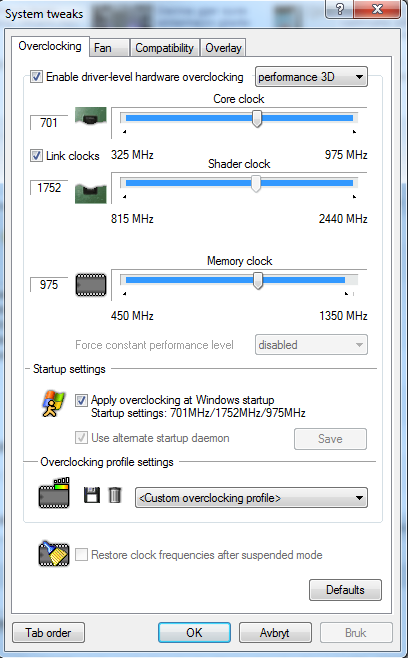Click the core clock GPU chip icon
Image resolution: width=419 pixels, height=668 pixels.
pos(90,116)
